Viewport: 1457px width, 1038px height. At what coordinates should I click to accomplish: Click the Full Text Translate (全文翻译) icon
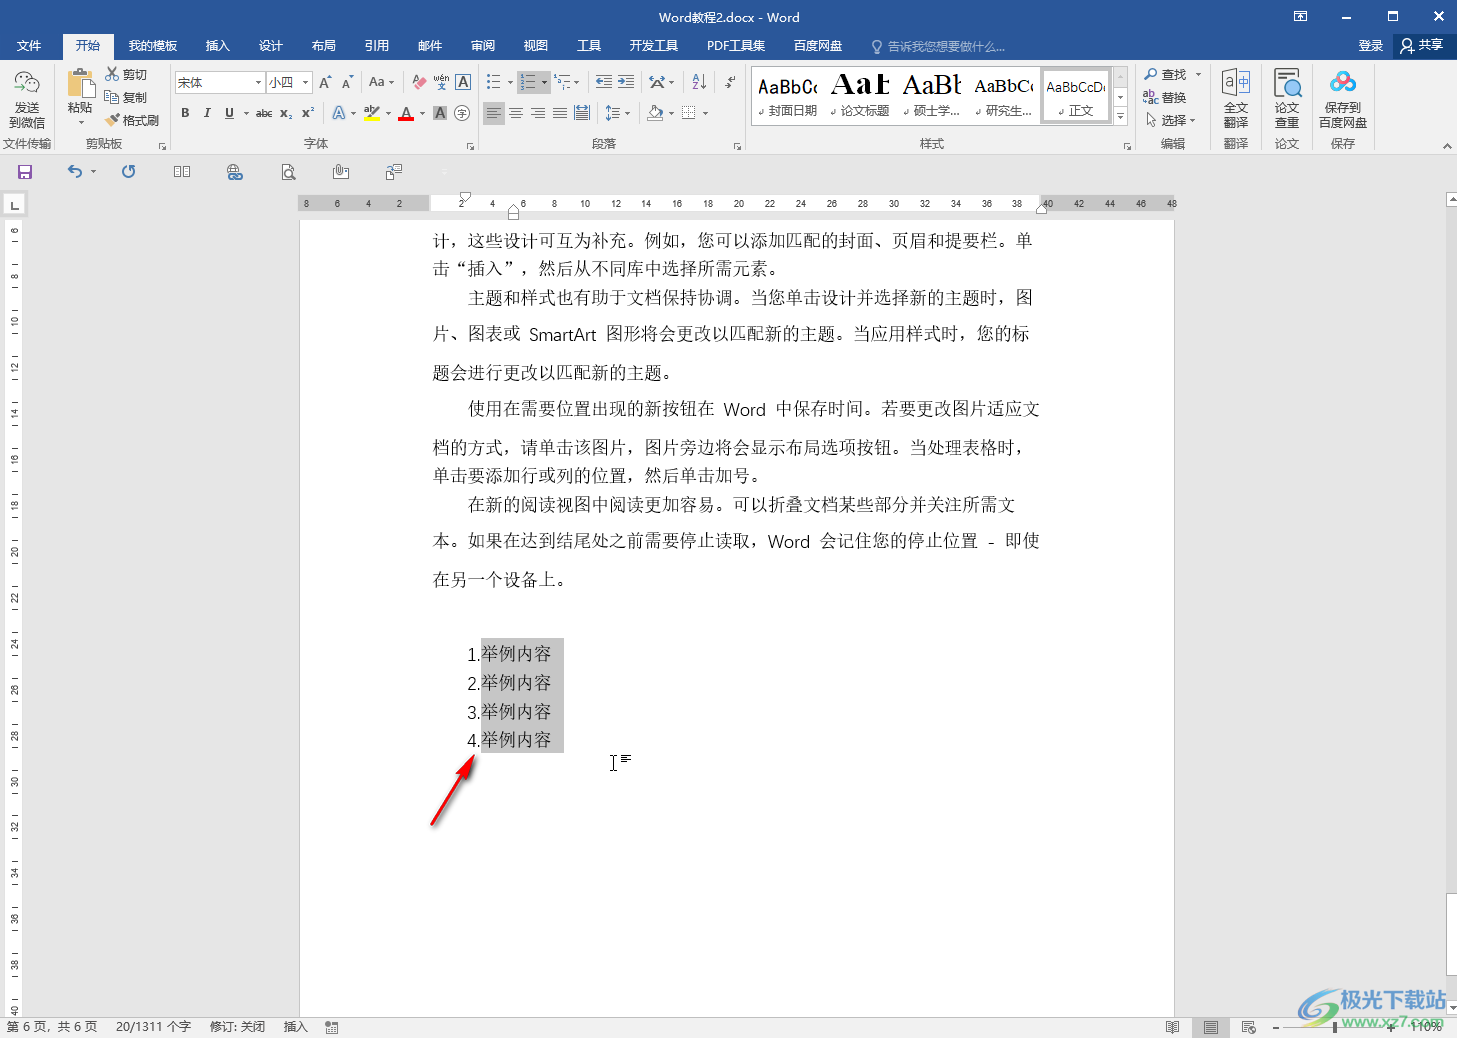pyautogui.click(x=1236, y=98)
